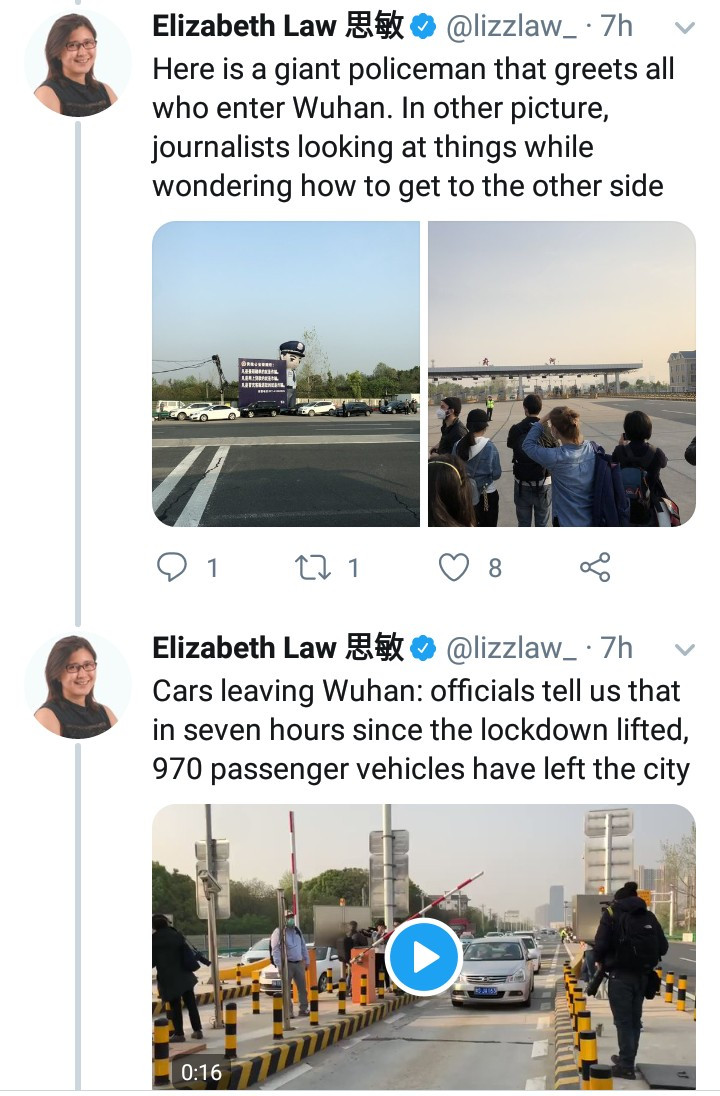
Task: Click Elizabeth Law name on first tweet
Action: [278, 27]
